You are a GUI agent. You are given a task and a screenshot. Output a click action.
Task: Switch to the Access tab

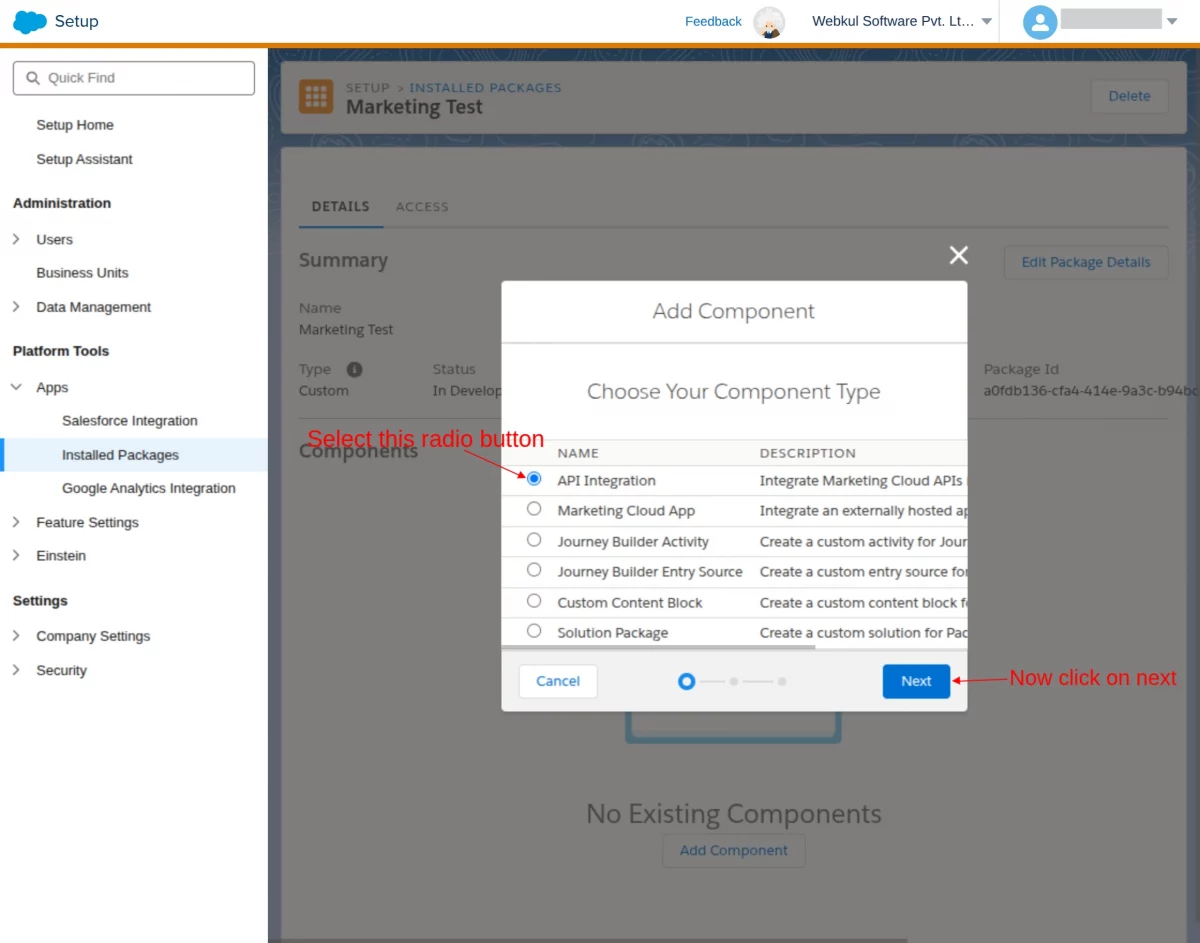pos(422,207)
